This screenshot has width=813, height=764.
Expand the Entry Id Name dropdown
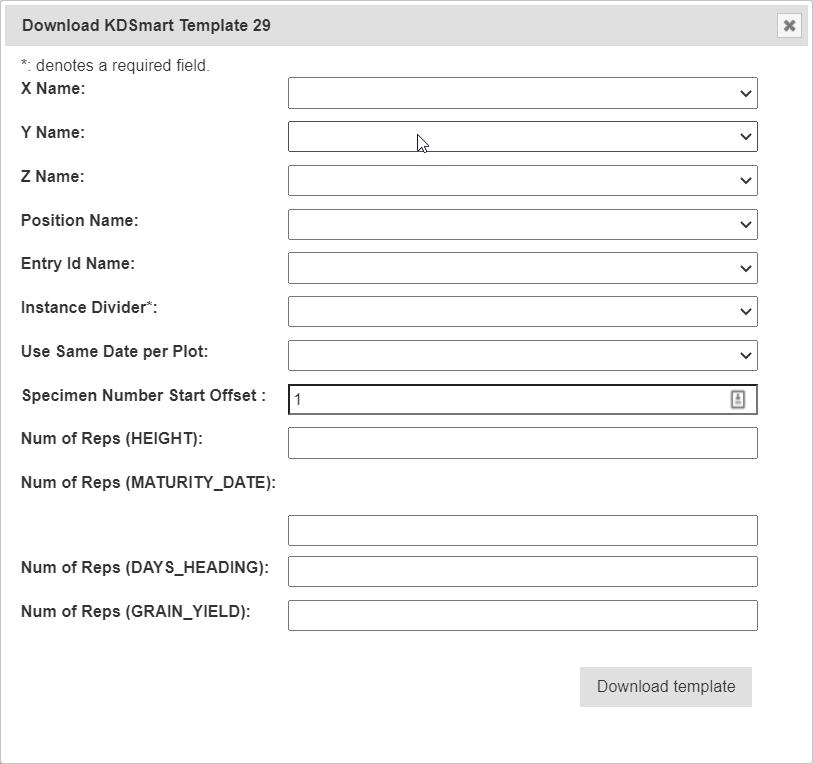[x=522, y=268]
